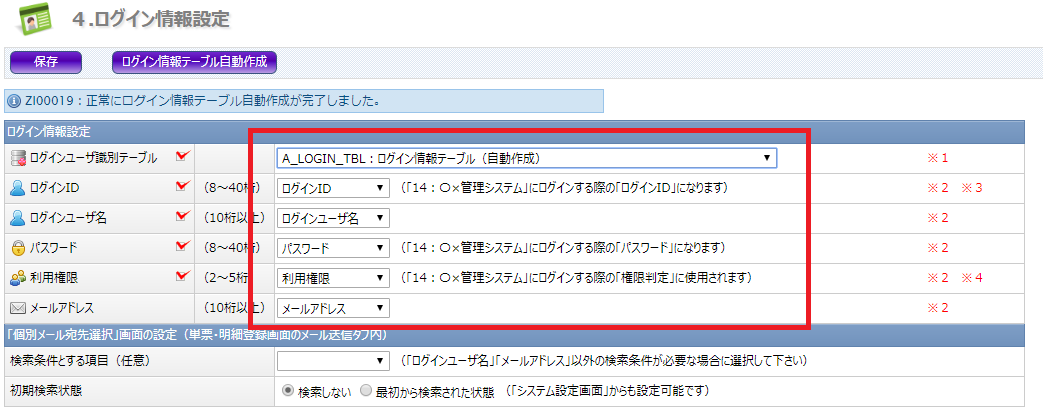The width and height of the screenshot is (1043, 417).
Task: Click the red checkmark beside ログインID
Action: point(182,186)
